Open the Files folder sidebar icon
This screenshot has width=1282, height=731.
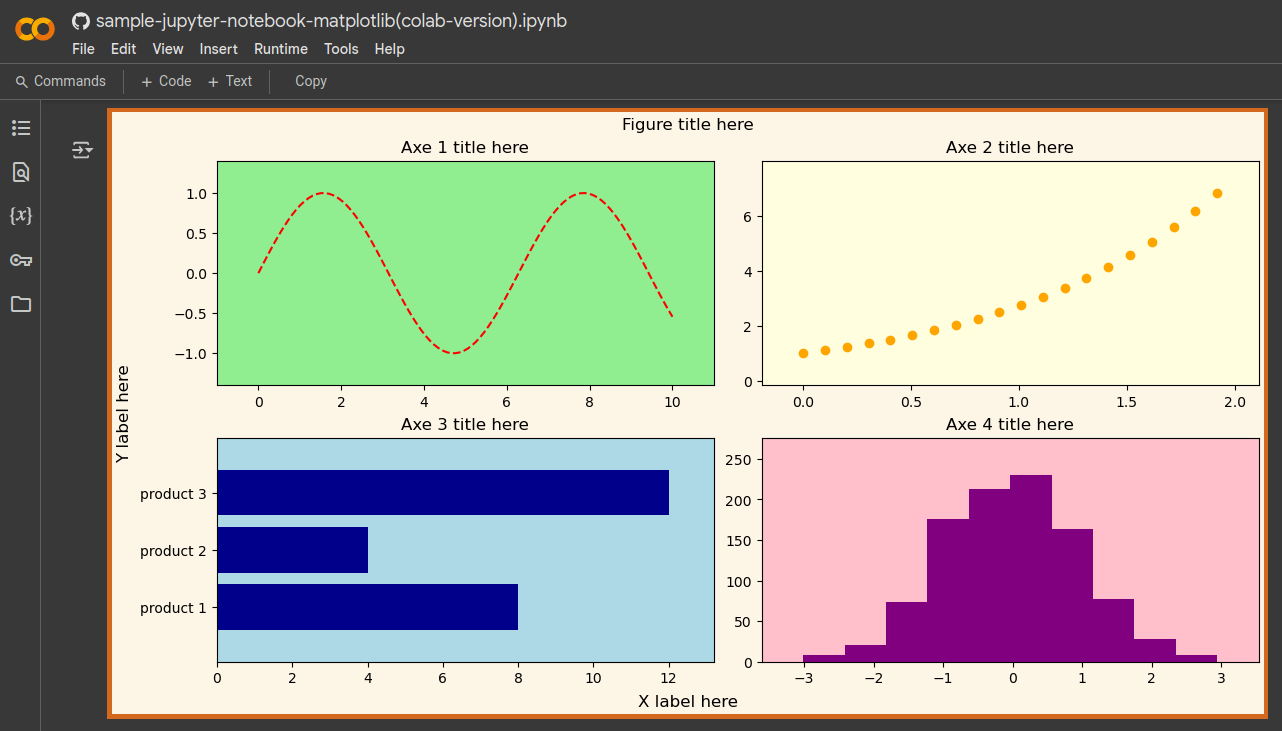pyautogui.click(x=21, y=304)
